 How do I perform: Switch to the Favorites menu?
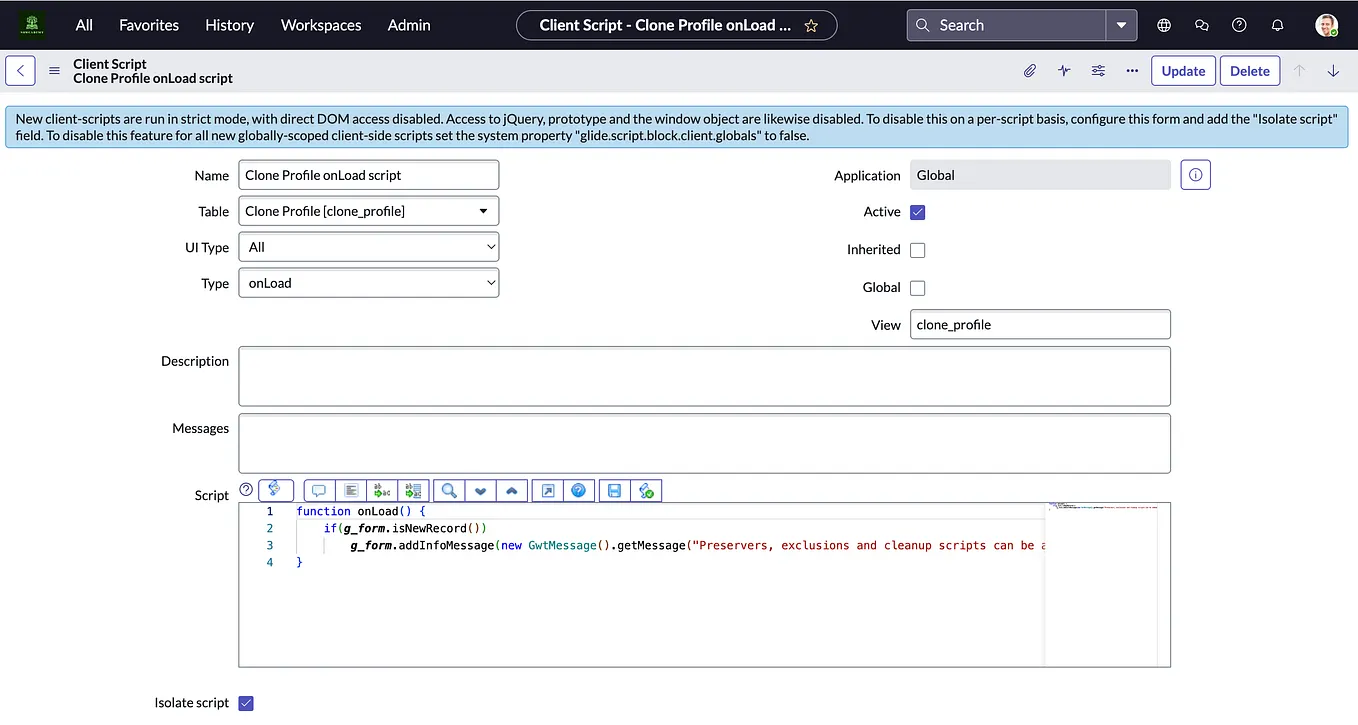click(x=148, y=25)
